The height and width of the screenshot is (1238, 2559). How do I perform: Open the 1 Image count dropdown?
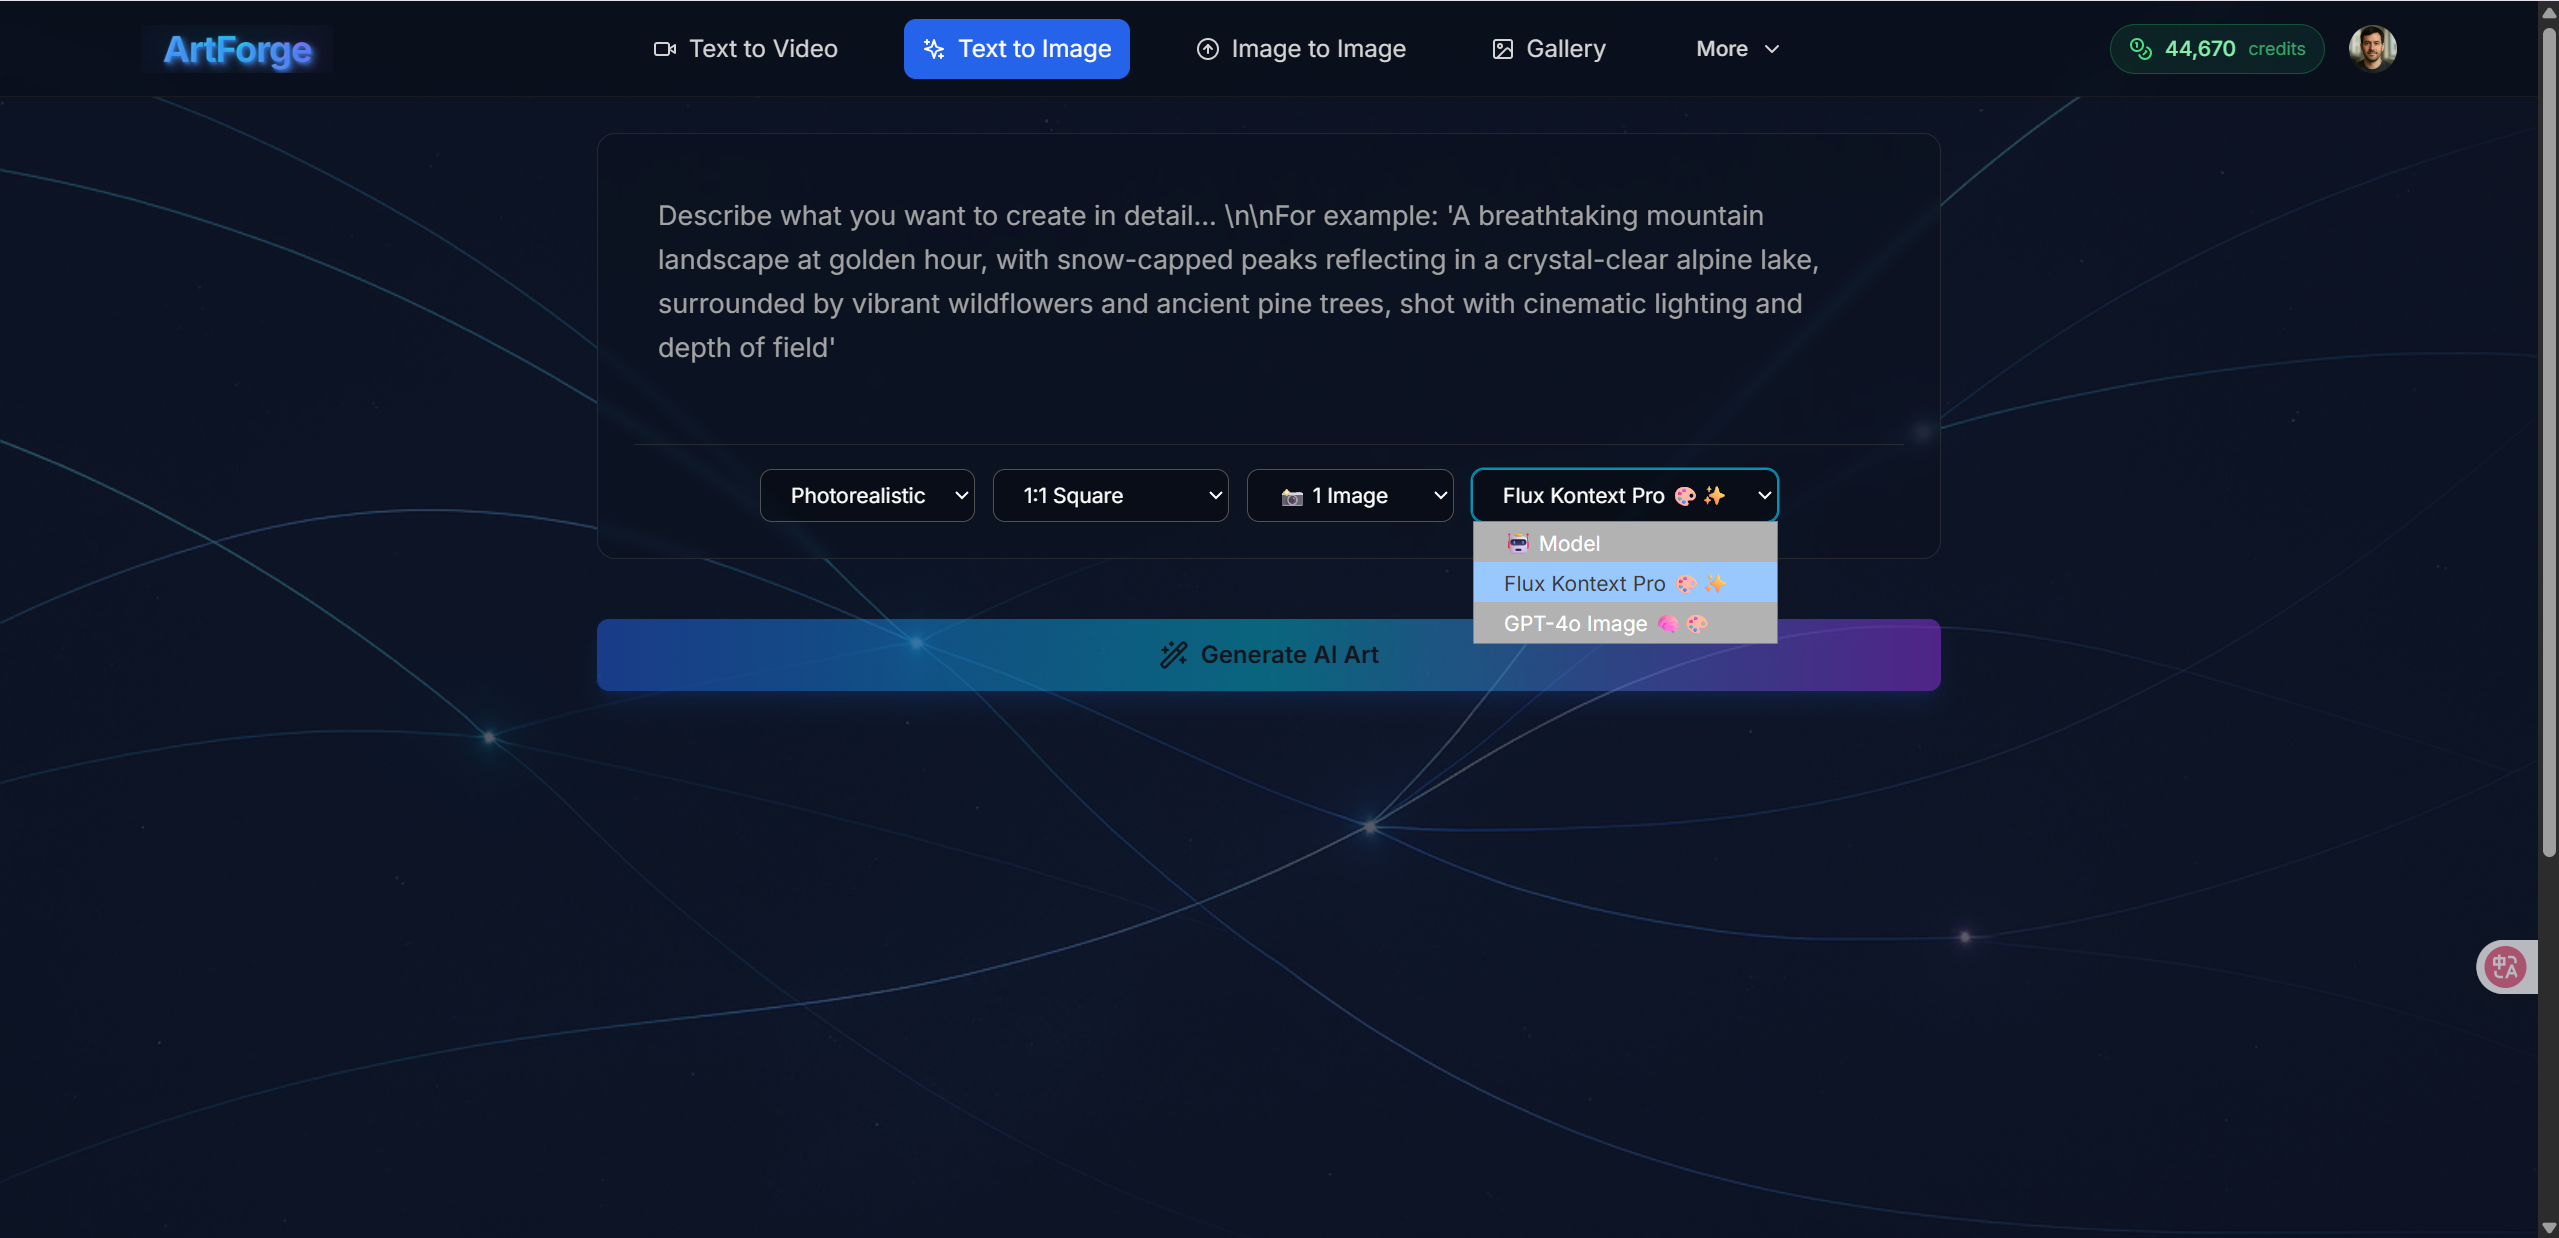pyautogui.click(x=1350, y=495)
